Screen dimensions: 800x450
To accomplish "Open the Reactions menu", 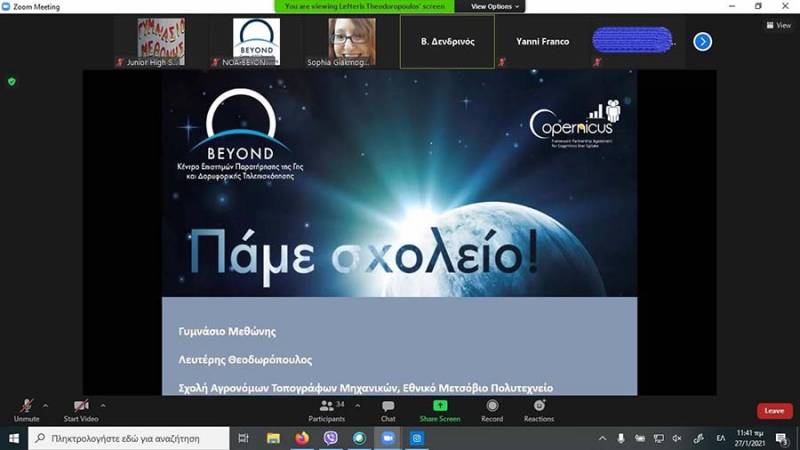I will (x=539, y=408).
